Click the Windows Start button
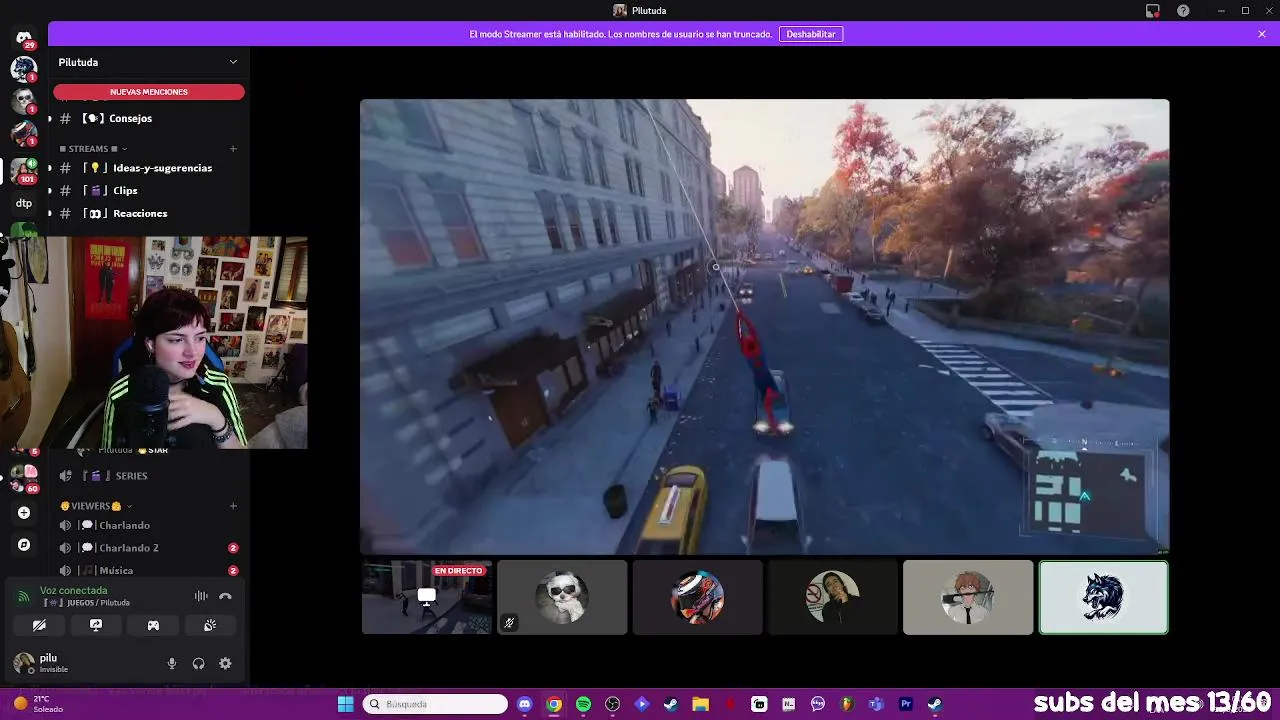The width and height of the screenshot is (1280, 720). [x=345, y=704]
